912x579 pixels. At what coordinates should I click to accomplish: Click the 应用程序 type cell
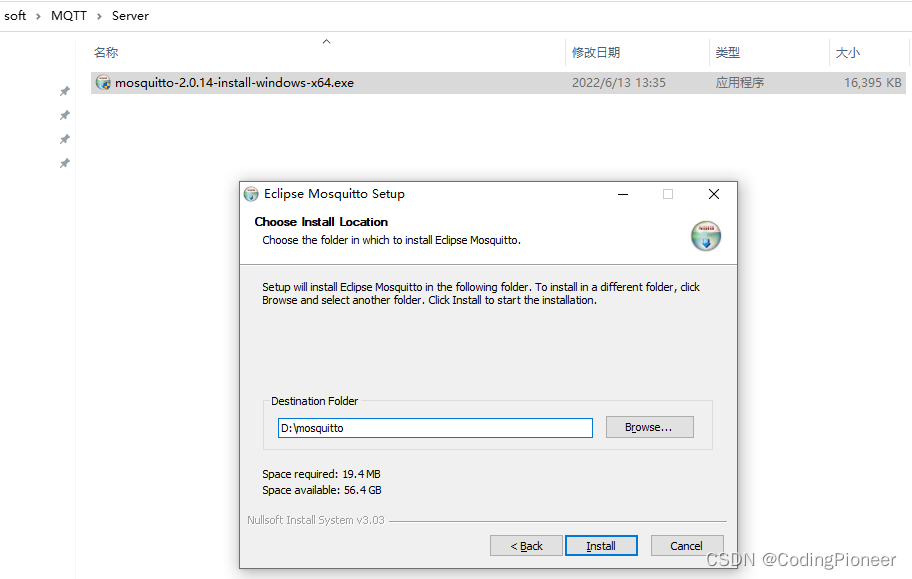740,83
